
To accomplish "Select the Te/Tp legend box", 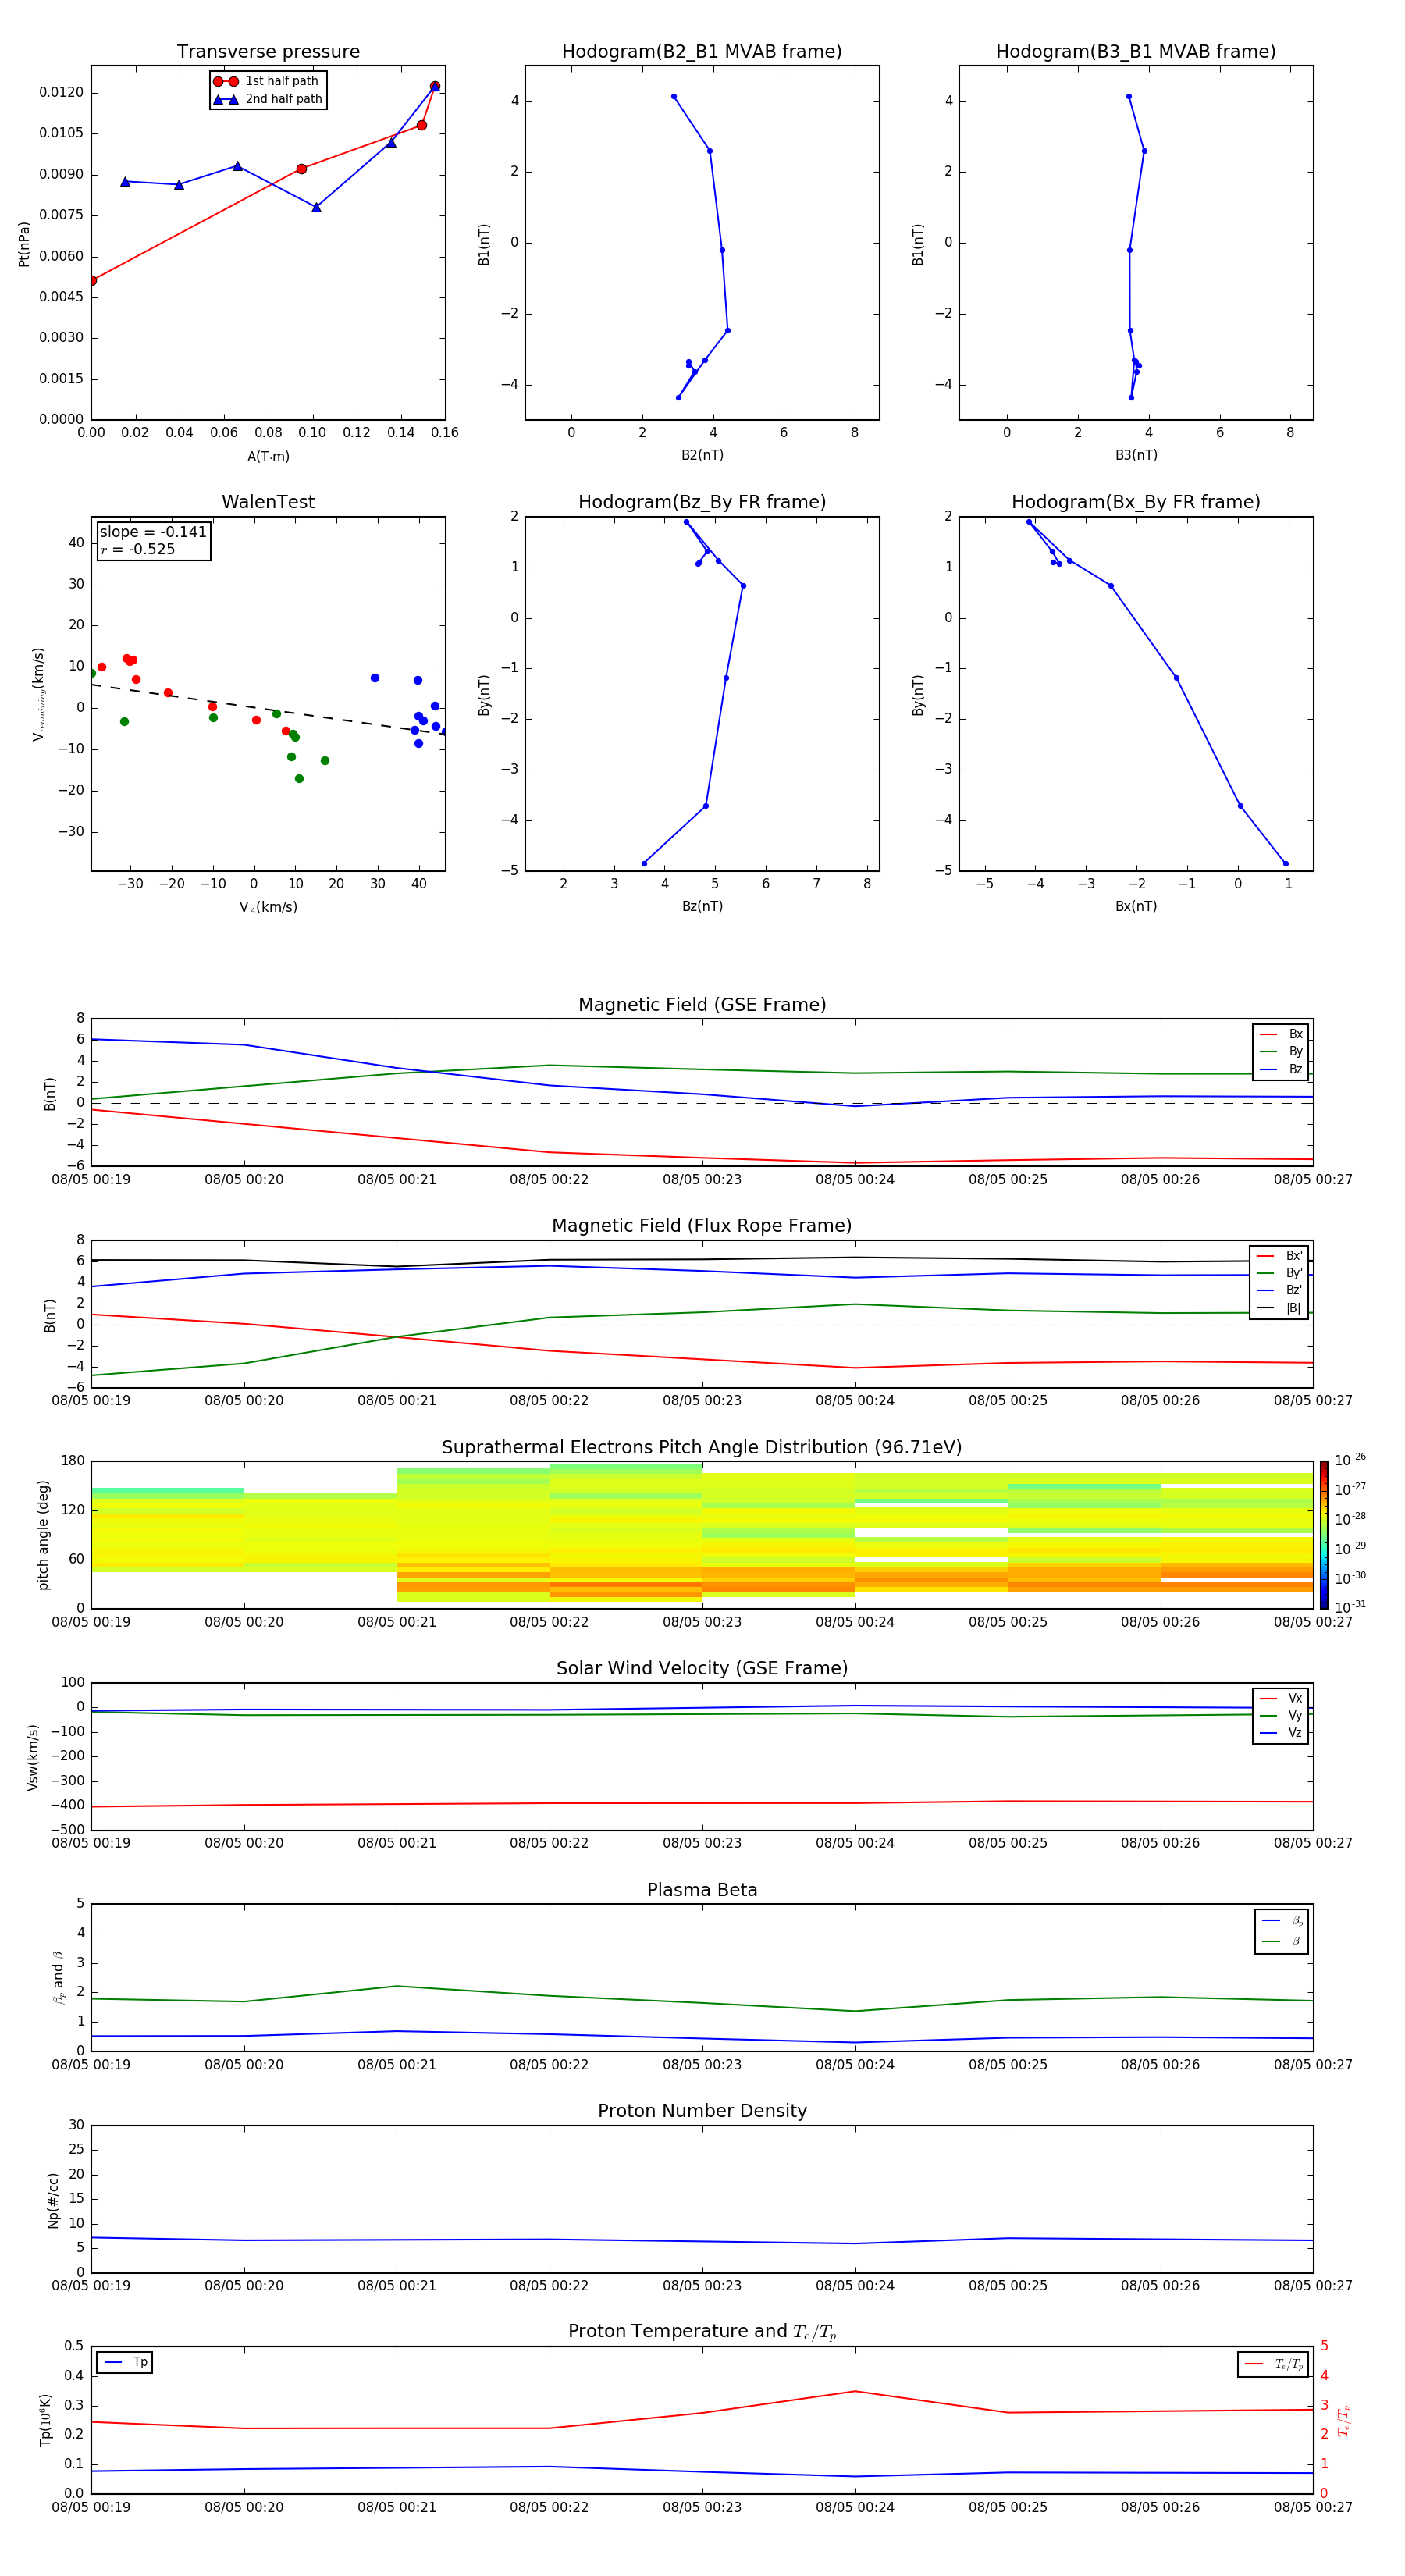I will pos(1273,2364).
